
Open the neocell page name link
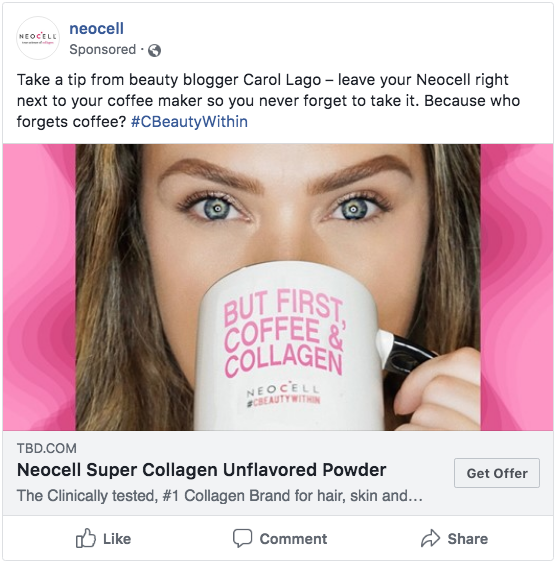tap(96, 29)
